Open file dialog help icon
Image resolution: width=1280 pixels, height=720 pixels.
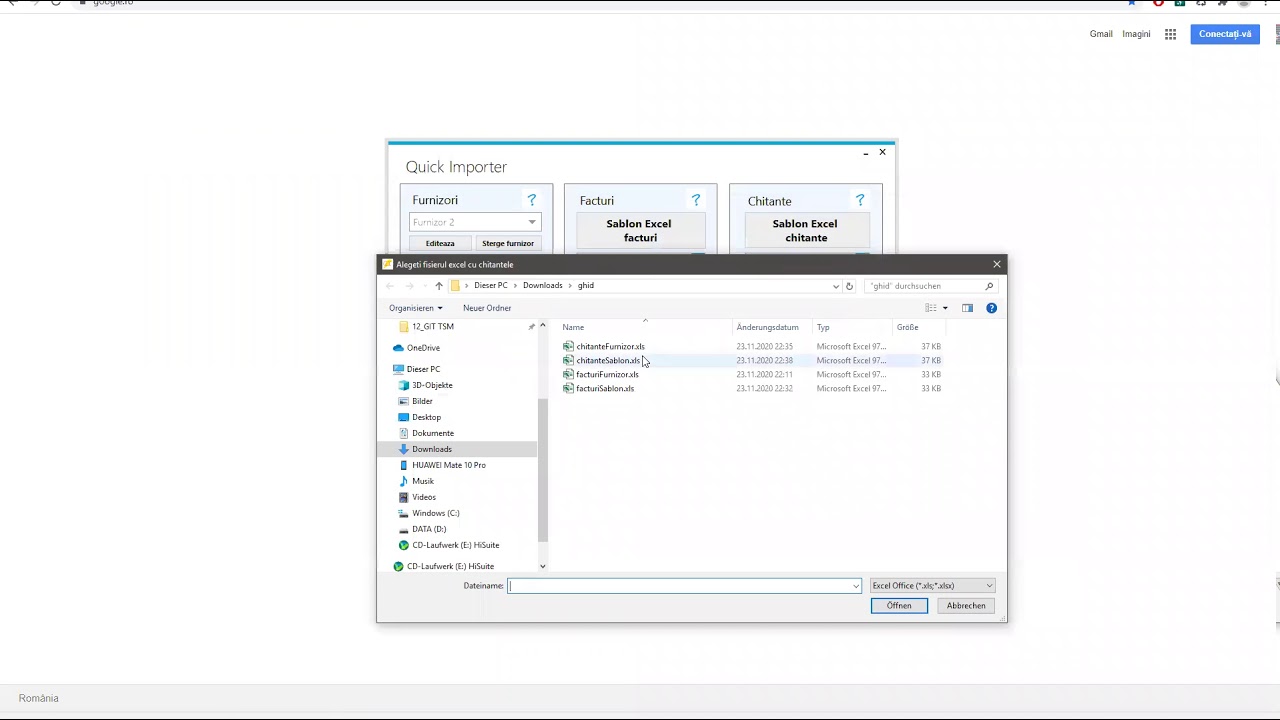pos(991,308)
